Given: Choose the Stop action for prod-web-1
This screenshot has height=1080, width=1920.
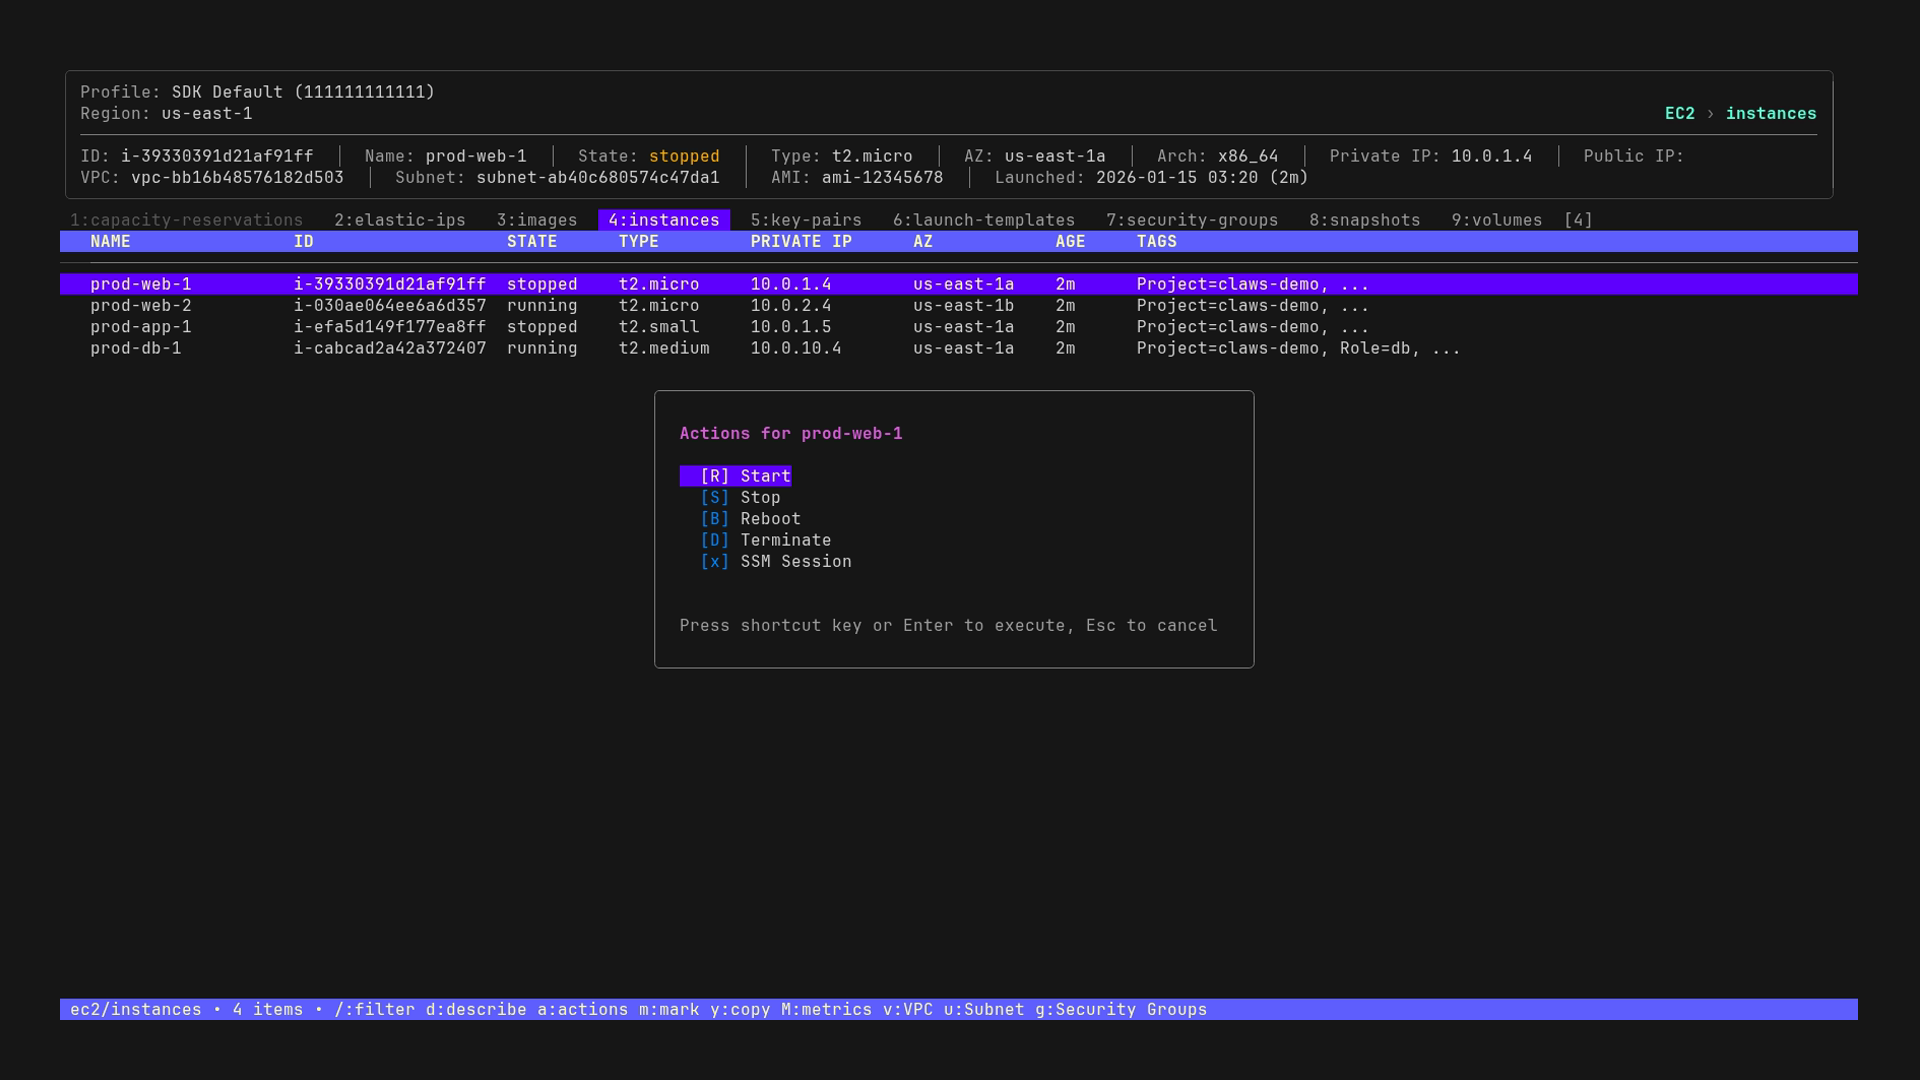Looking at the screenshot, I should (x=740, y=498).
